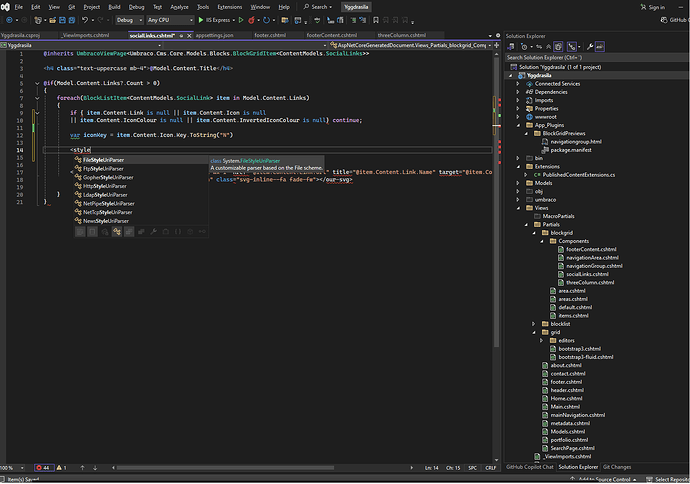Image resolution: width=690 pixels, height=484 pixels.
Task: Open the Any CPU platform dropdown
Action: pos(170,20)
